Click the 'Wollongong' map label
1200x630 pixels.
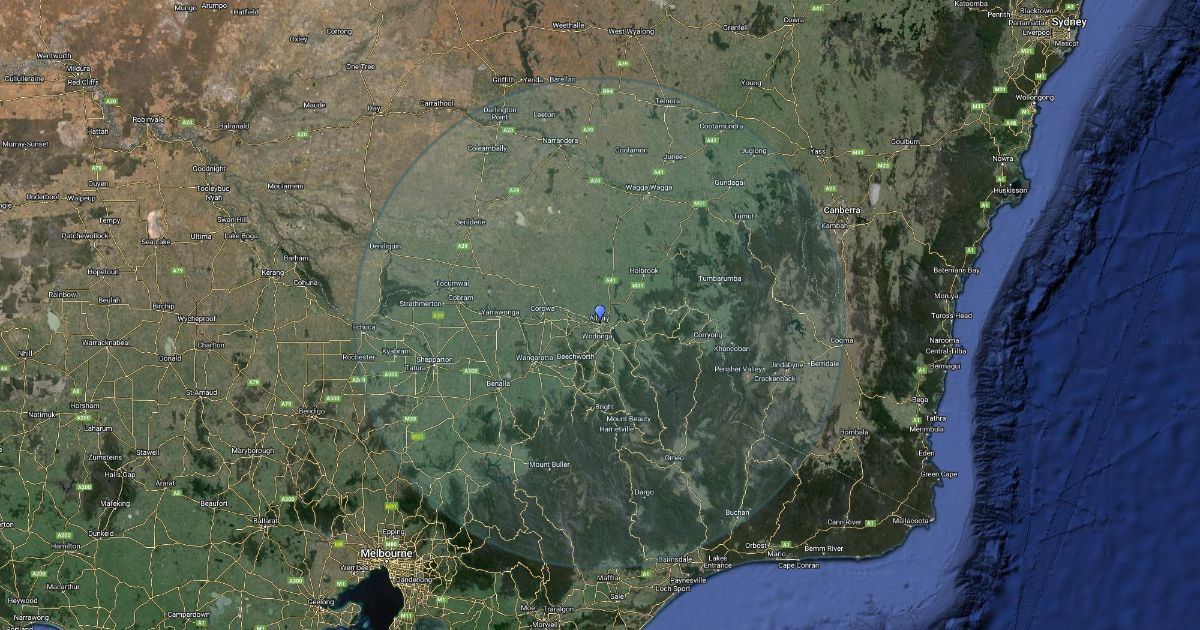pos(1034,97)
